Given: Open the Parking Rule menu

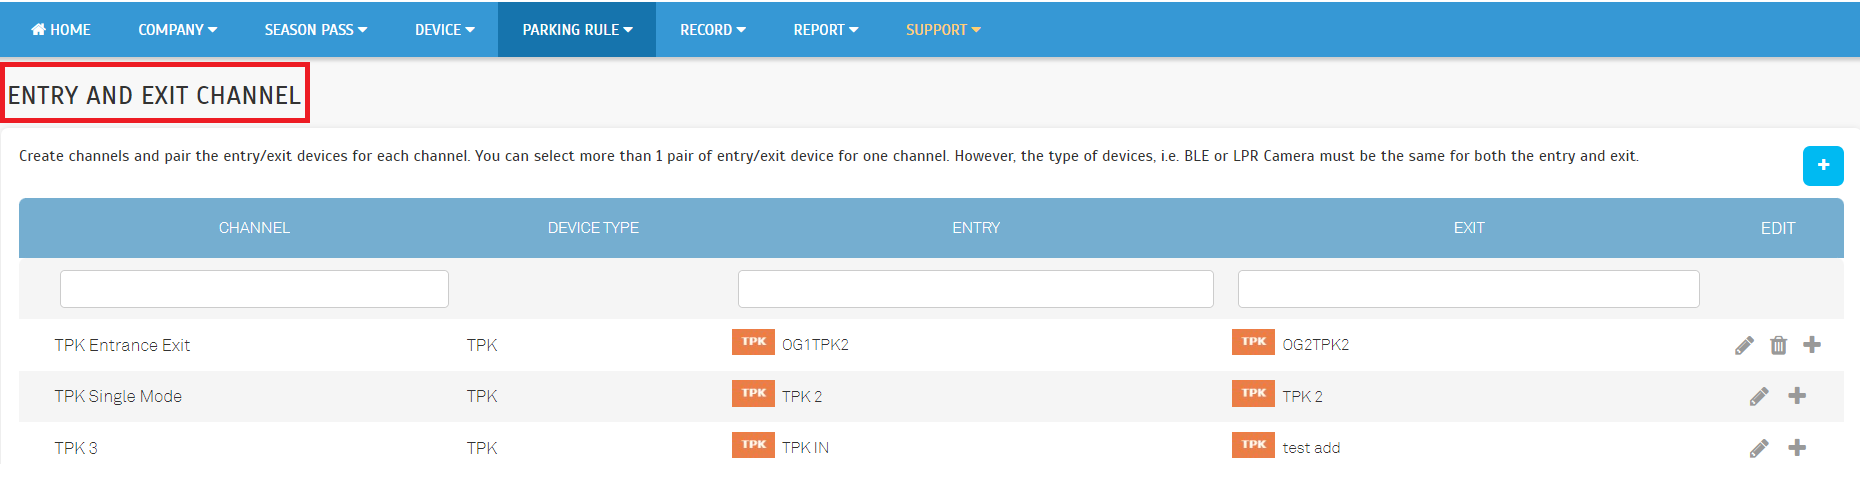Looking at the screenshot, I should click(x=577, y=30).
